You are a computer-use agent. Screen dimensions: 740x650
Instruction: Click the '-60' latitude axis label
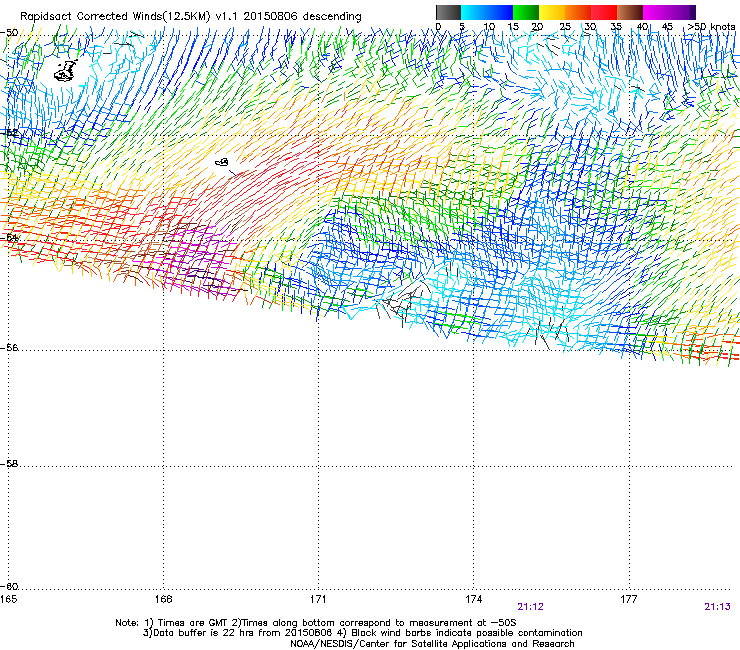(9, 587)
